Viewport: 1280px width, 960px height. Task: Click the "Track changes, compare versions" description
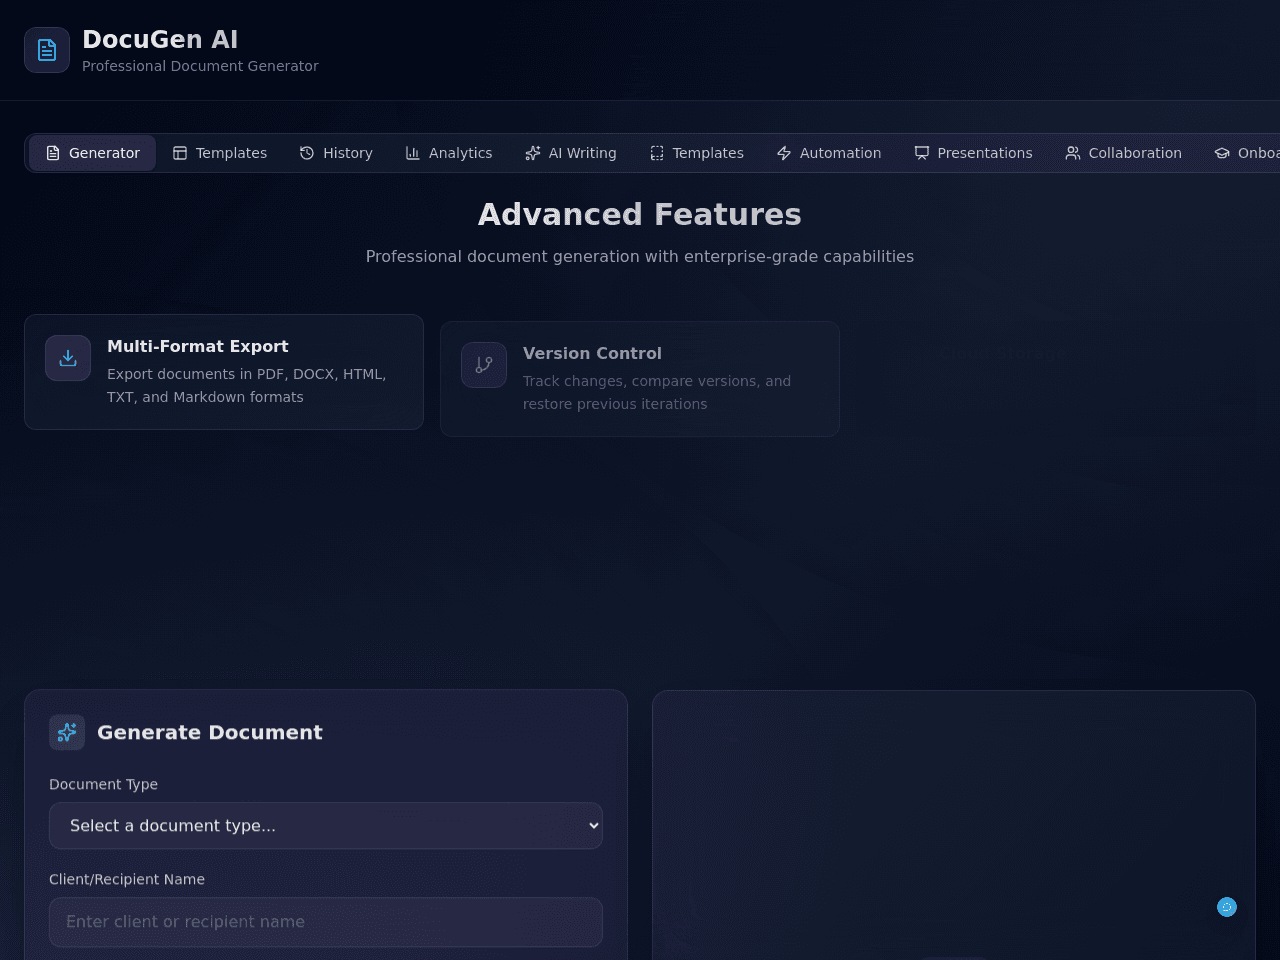(657, 392)
